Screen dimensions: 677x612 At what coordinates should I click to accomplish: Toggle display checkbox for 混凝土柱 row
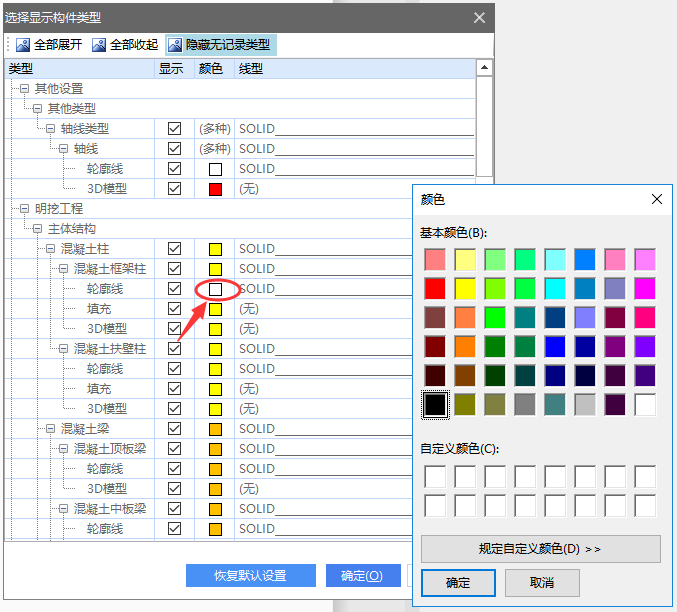pos(175,249)
